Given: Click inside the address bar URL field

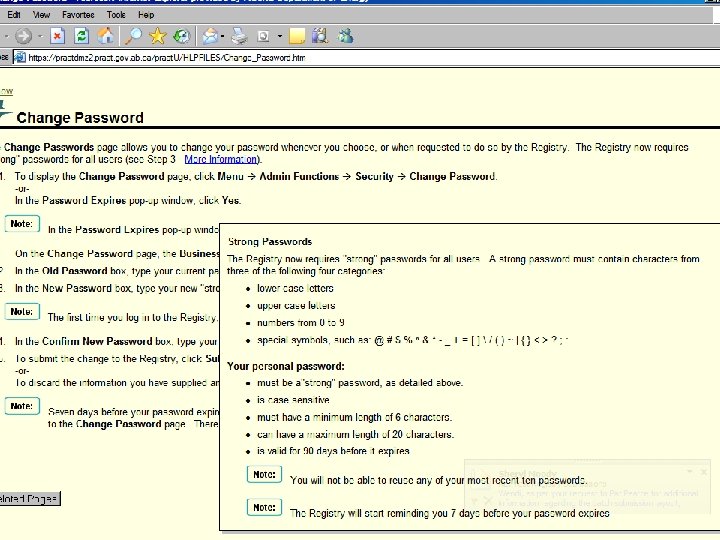Looking at the screenshot, I should [x=367, y=58].
